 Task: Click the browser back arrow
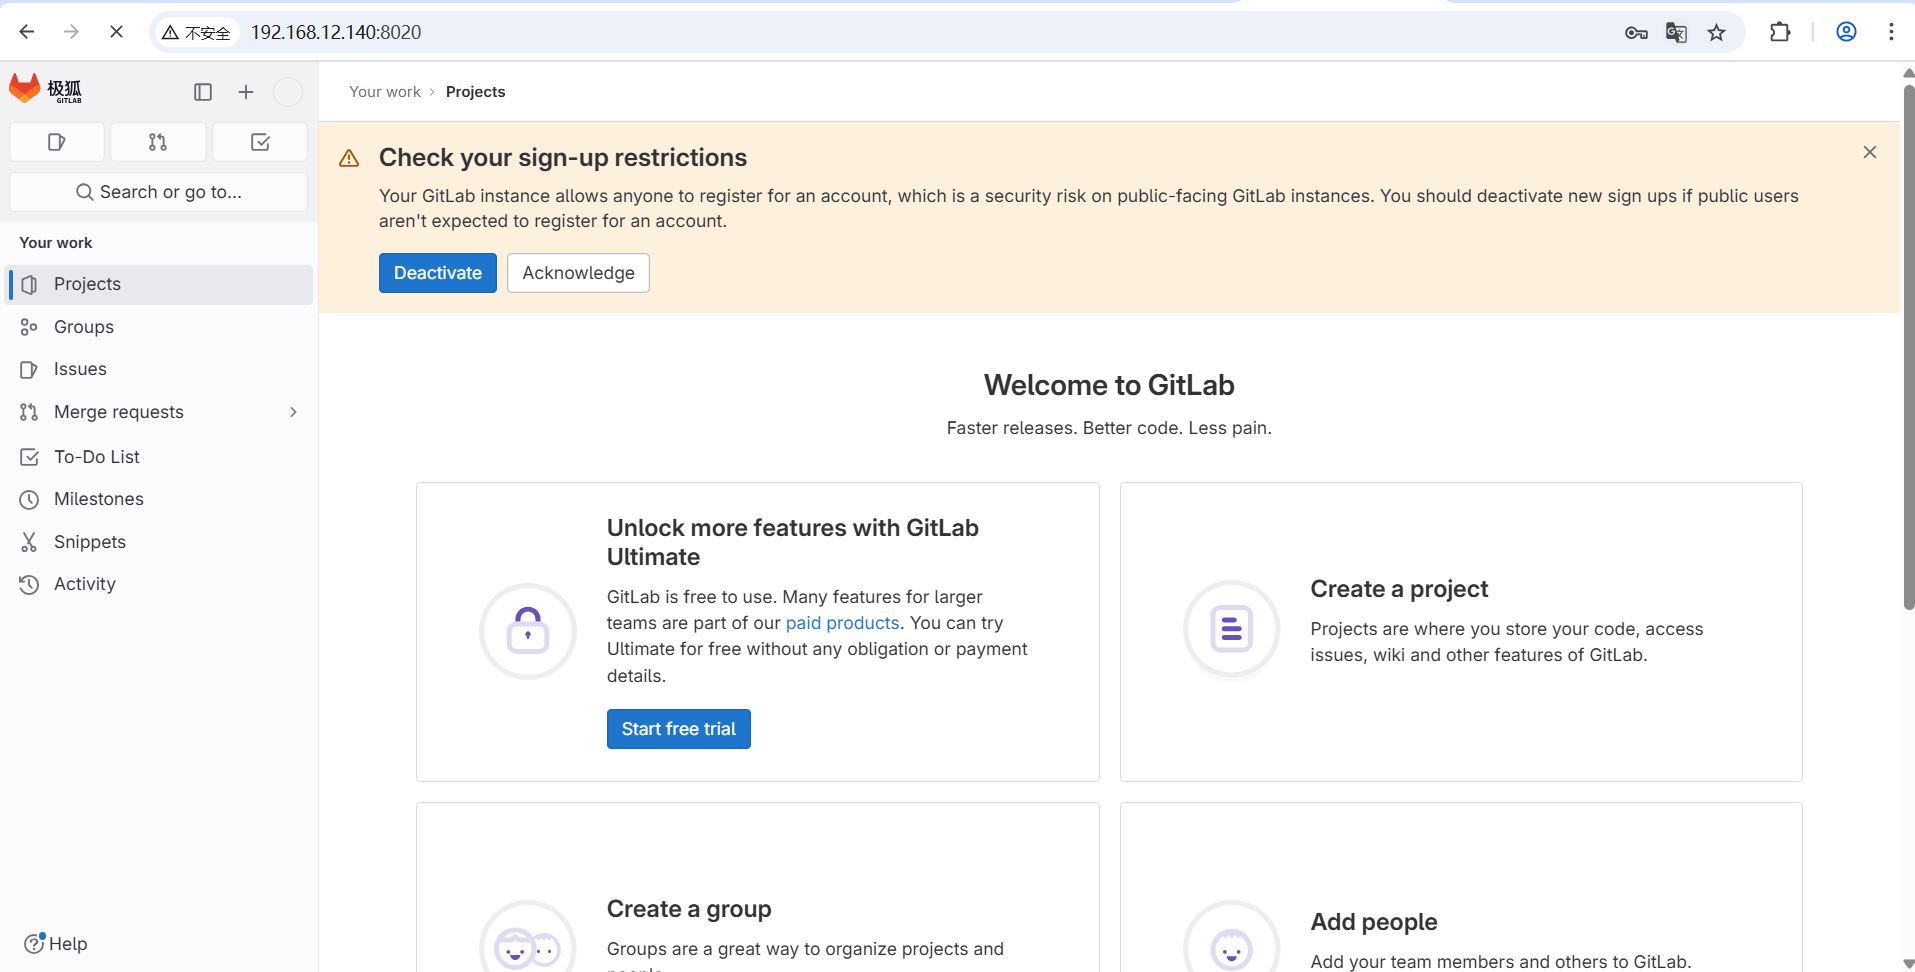[27, 32]
